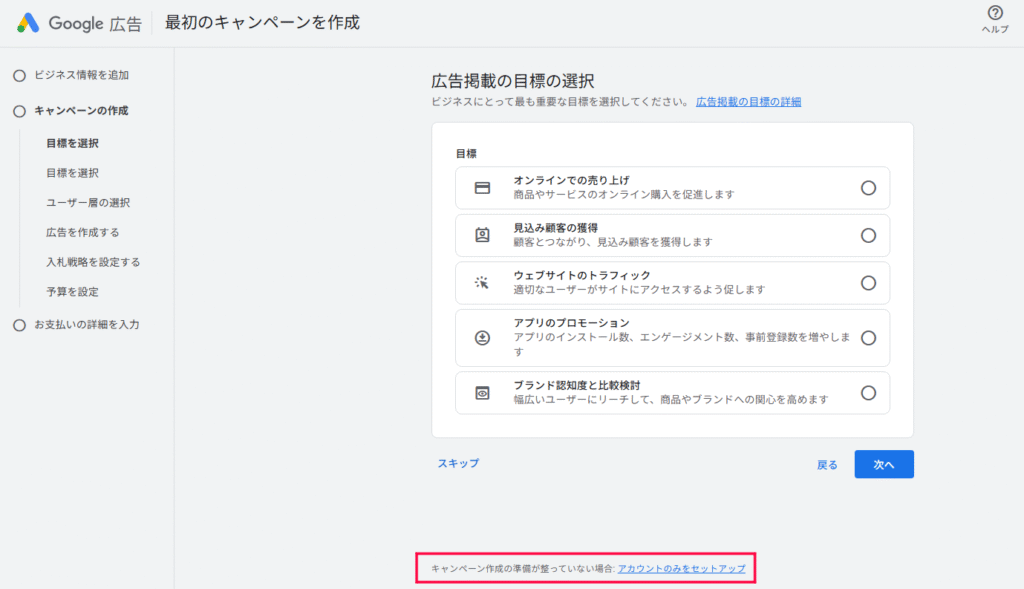Click the step circle next to お支払いの詳細を入力

point(18,324)
